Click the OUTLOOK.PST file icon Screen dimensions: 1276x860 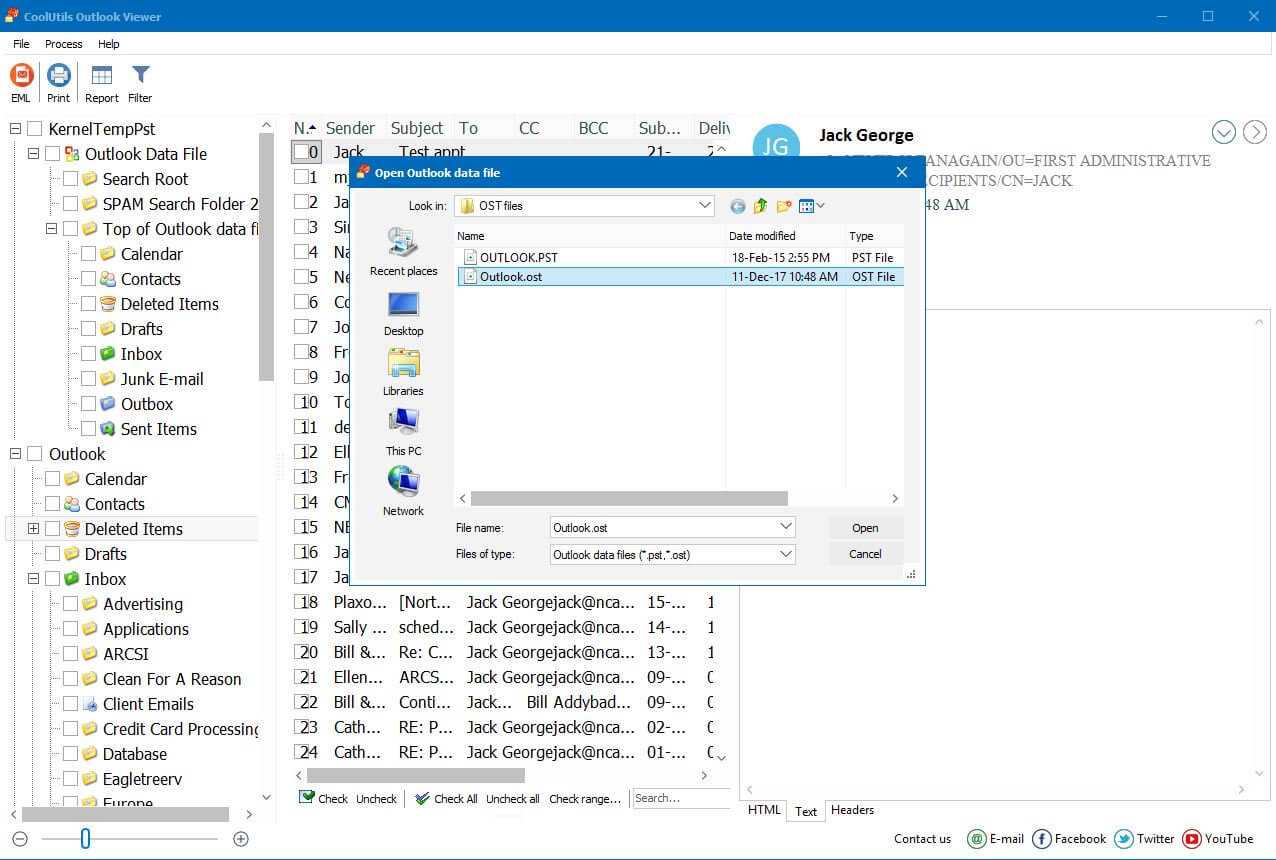point(471,257)
